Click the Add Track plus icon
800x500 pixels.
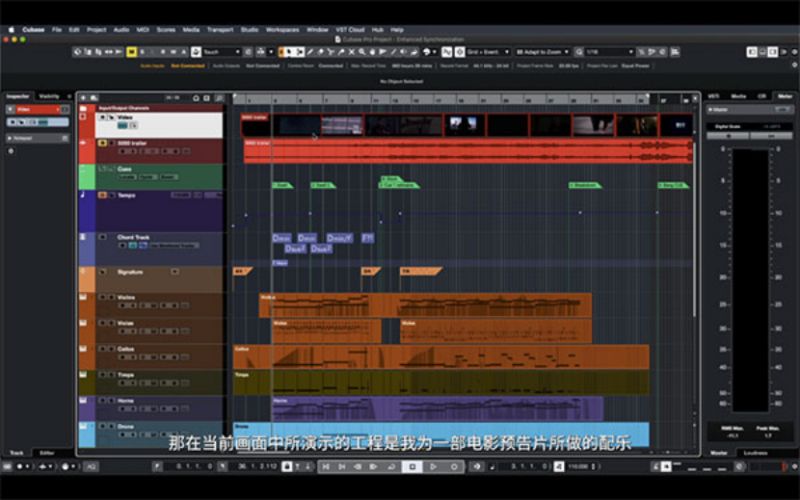pyautogui.click(x=82, y=97)
